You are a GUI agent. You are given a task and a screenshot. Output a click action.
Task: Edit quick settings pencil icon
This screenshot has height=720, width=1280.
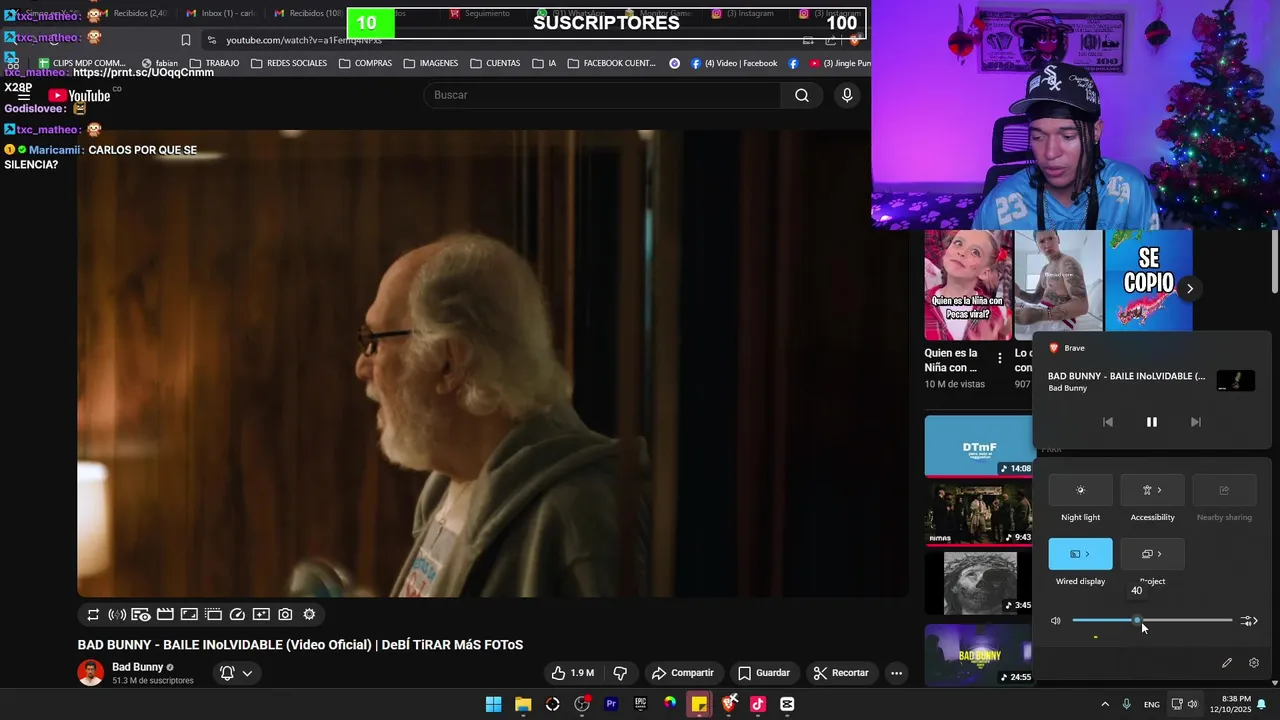(1227, 663)
